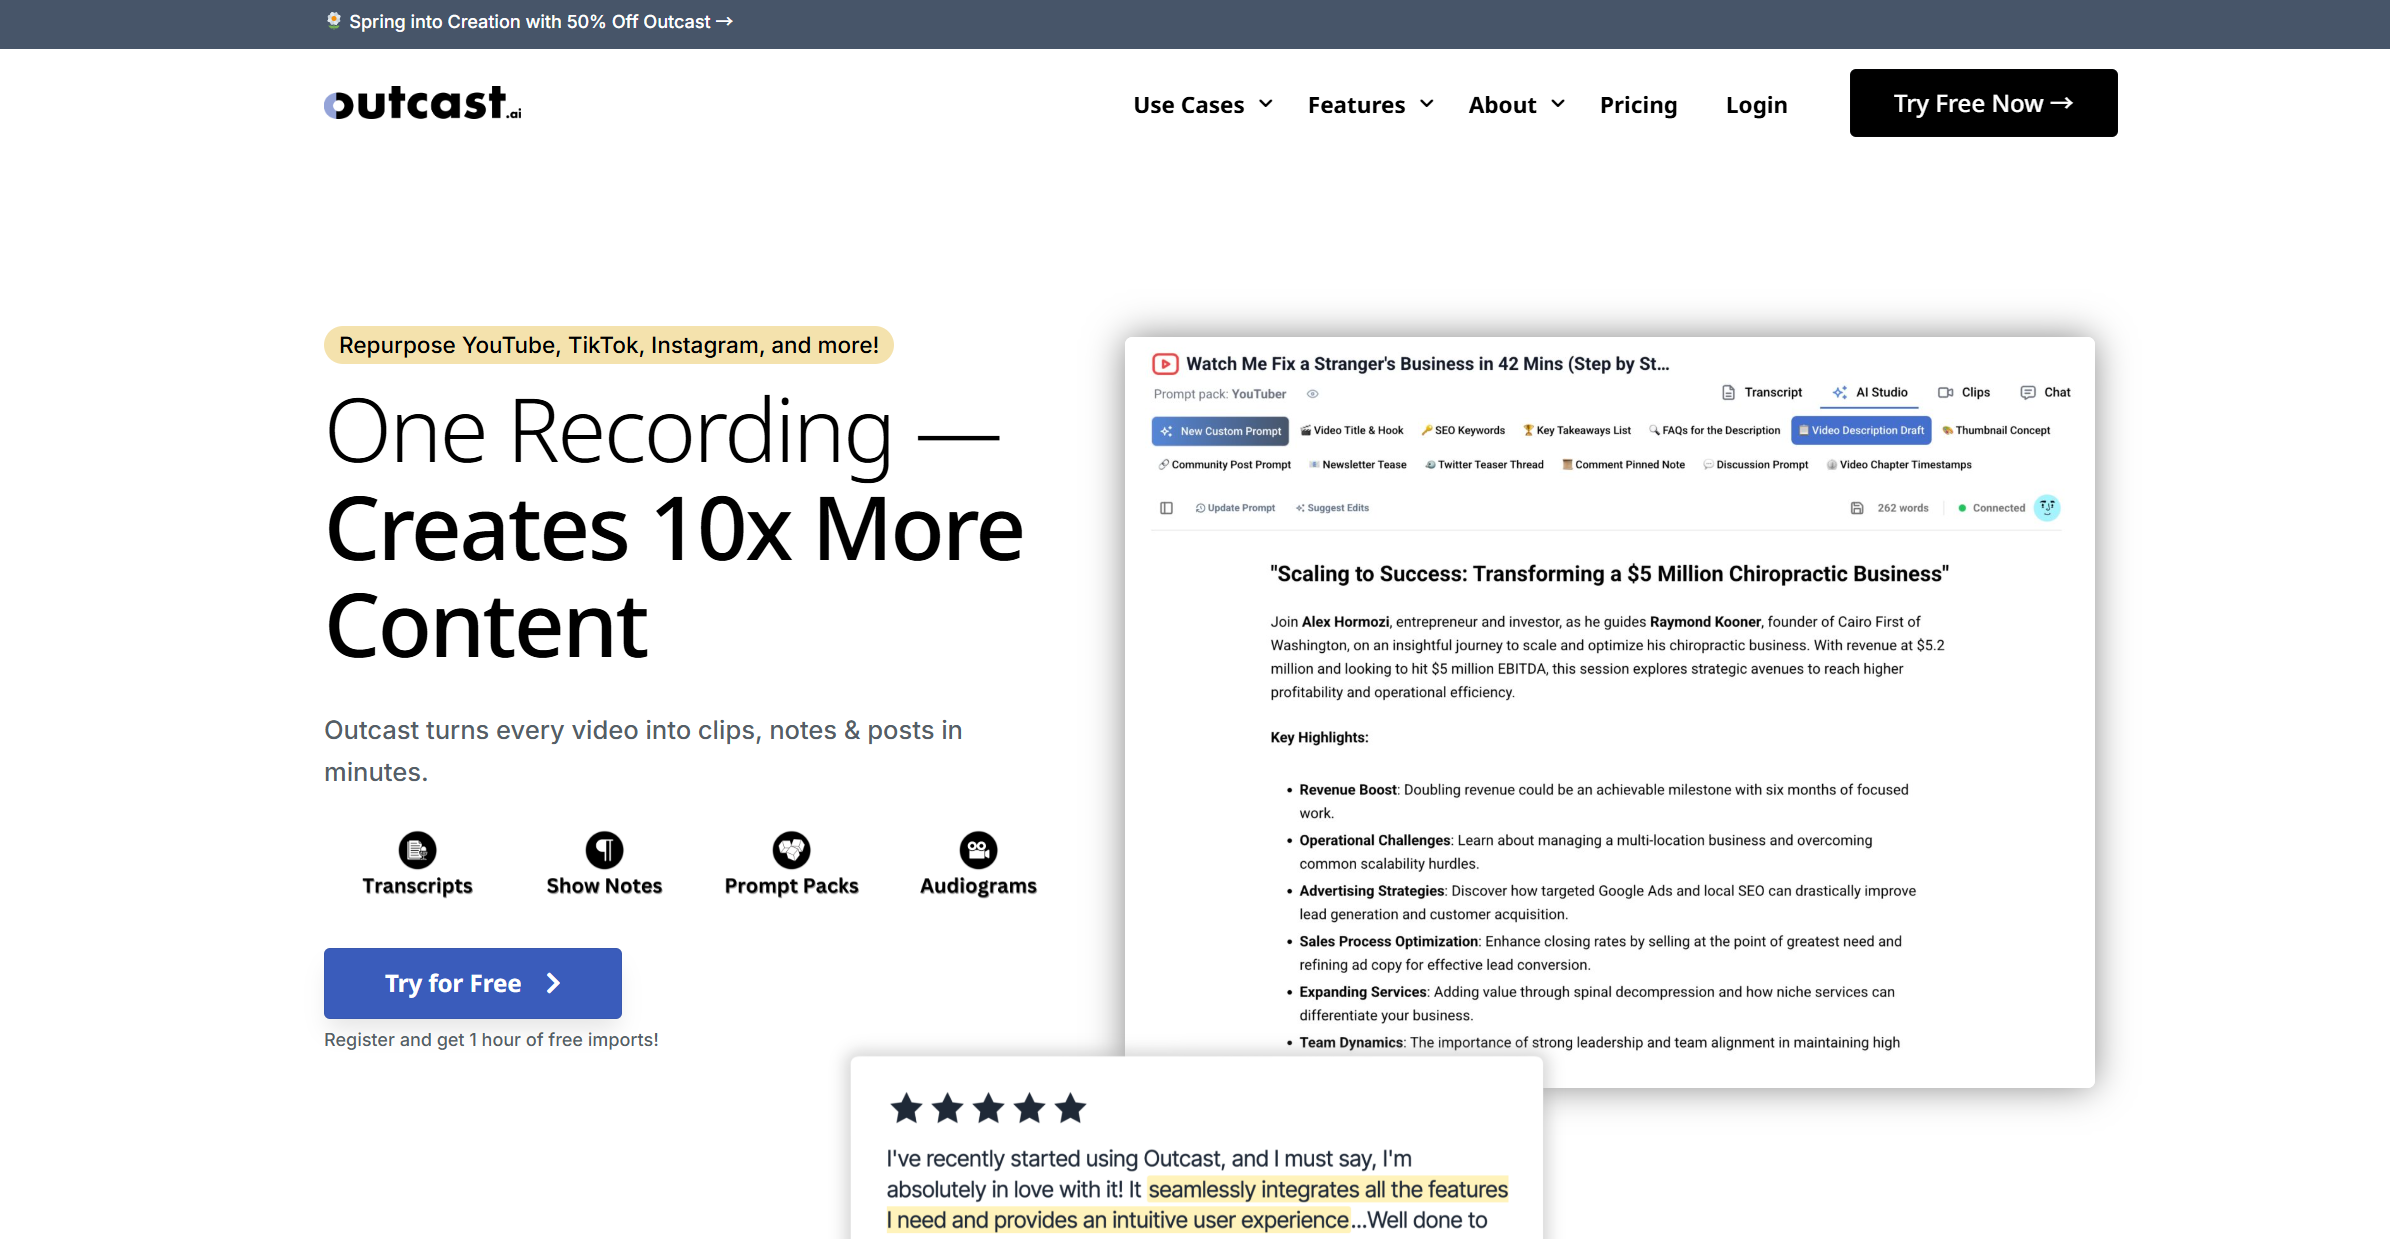Click the 'Scaling to Success' document heading

click(1610, 574)
